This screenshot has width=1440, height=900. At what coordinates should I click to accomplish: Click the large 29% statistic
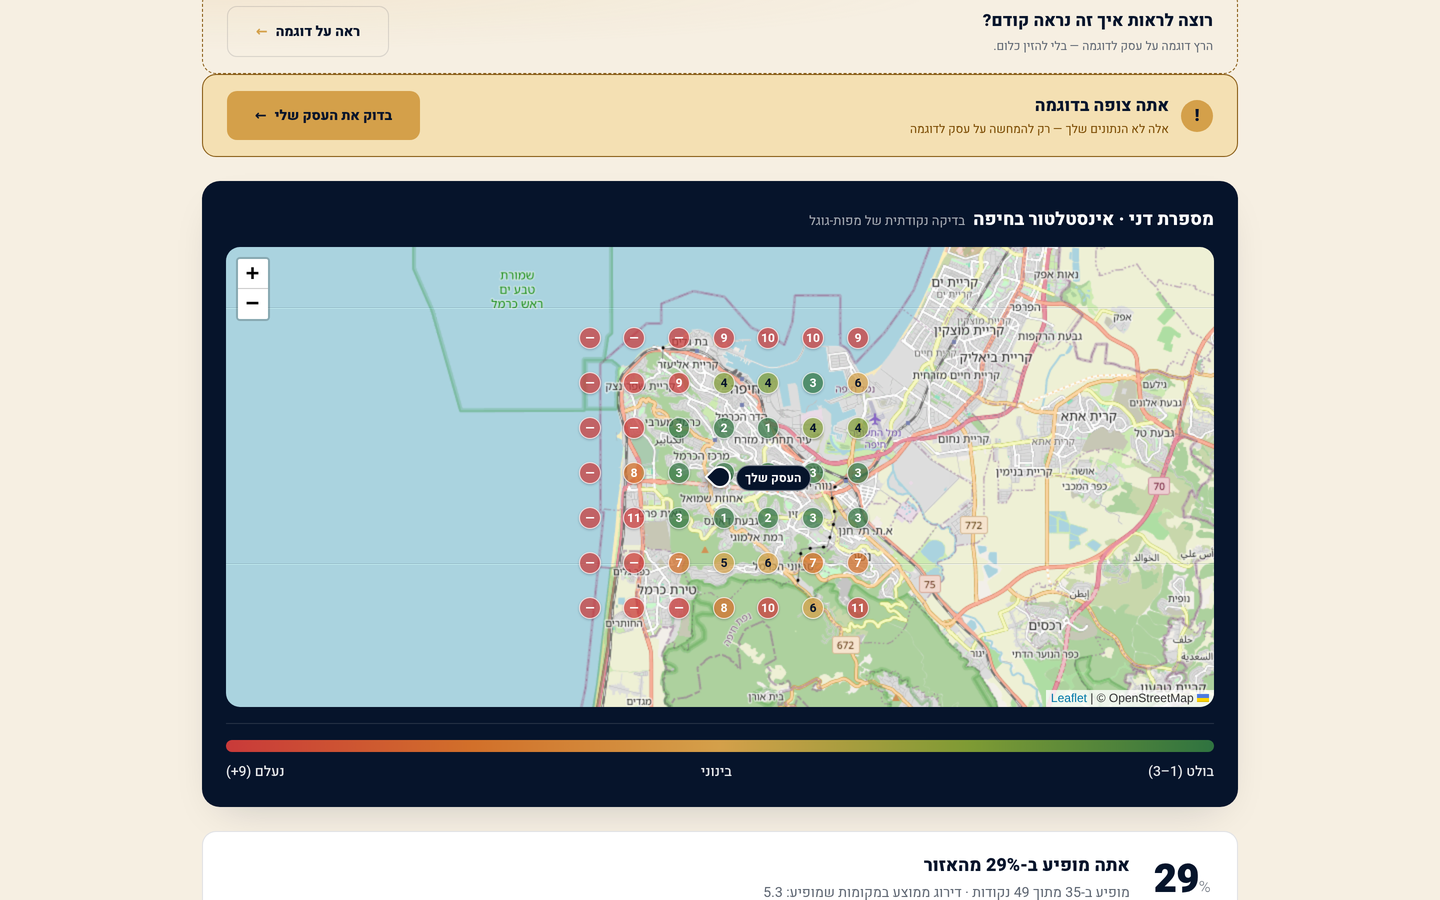(1181, 878)
